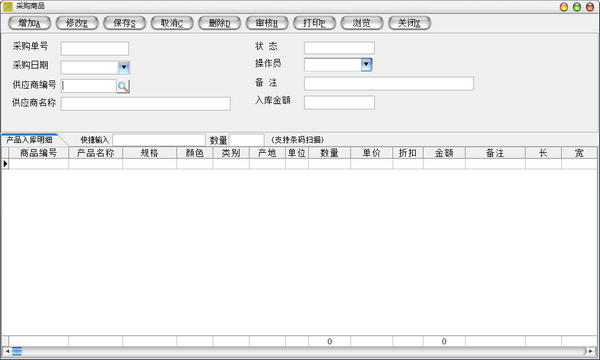Open the 采购日期 date dropdown arrow

pyautogui.click(x=124, y=67)
